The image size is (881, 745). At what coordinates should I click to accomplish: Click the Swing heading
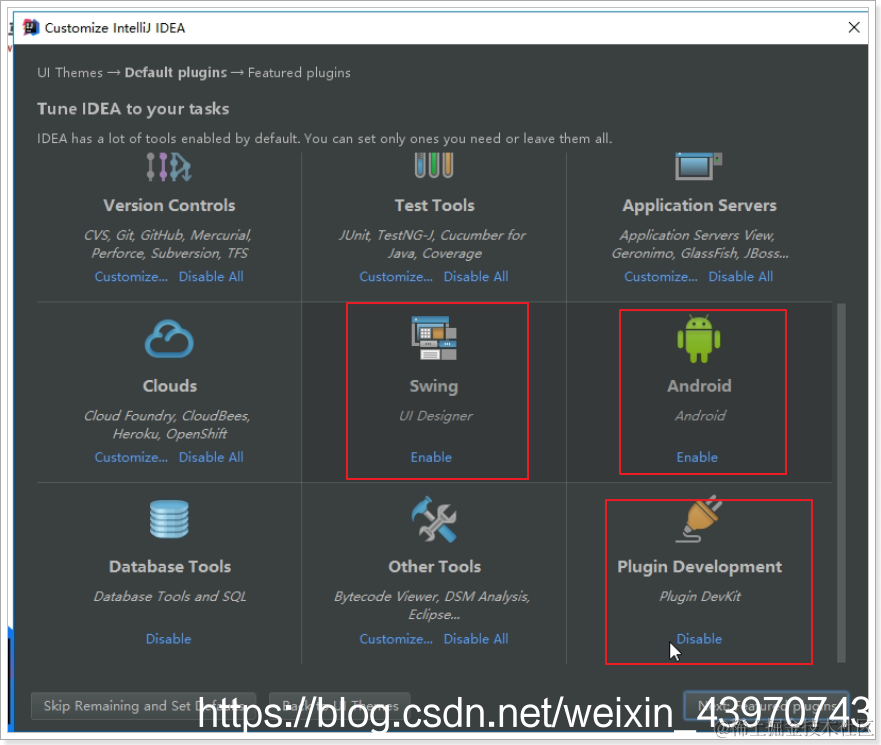point(434,387)
